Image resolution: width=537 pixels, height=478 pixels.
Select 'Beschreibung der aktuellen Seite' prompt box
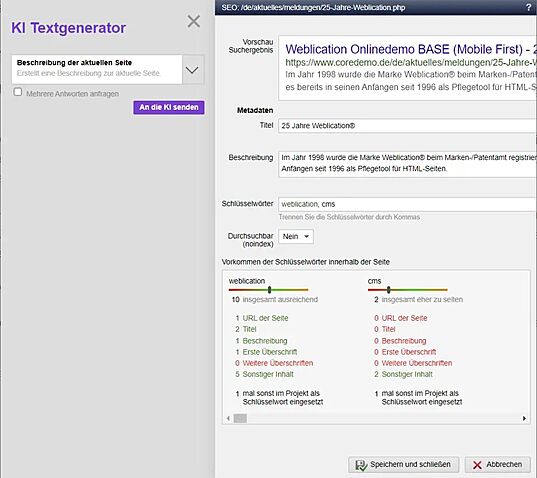[x=97, y=70]
